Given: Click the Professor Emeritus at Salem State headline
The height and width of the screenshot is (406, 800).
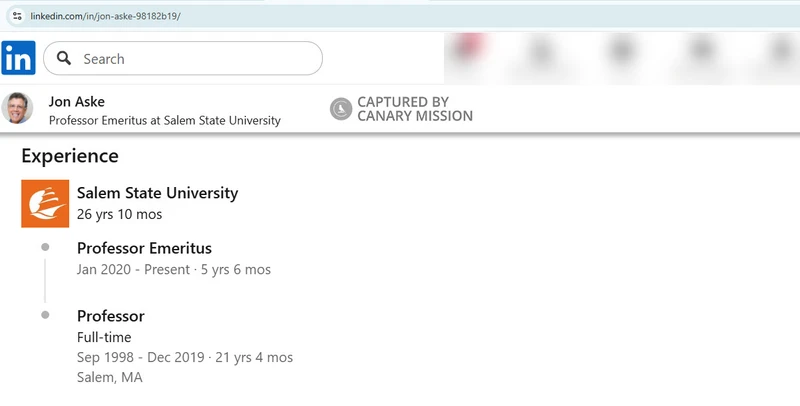Looking at the screenshot, I should 165,120.
